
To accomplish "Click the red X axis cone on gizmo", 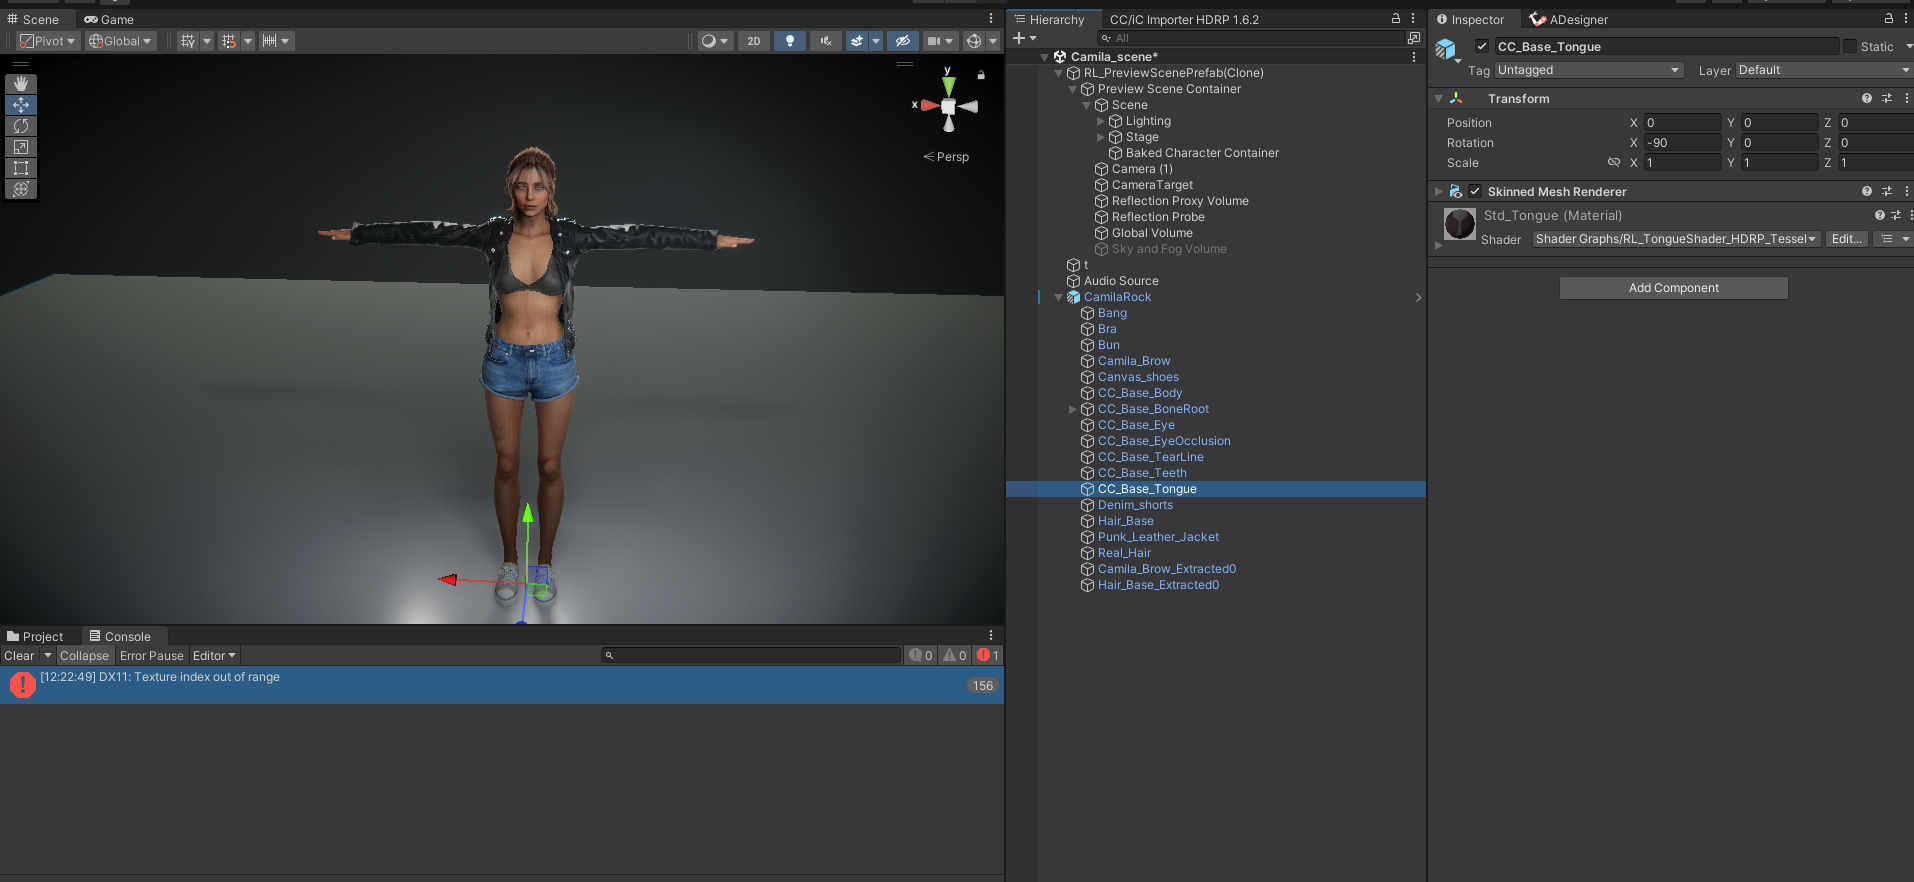I will coord(930,105).
